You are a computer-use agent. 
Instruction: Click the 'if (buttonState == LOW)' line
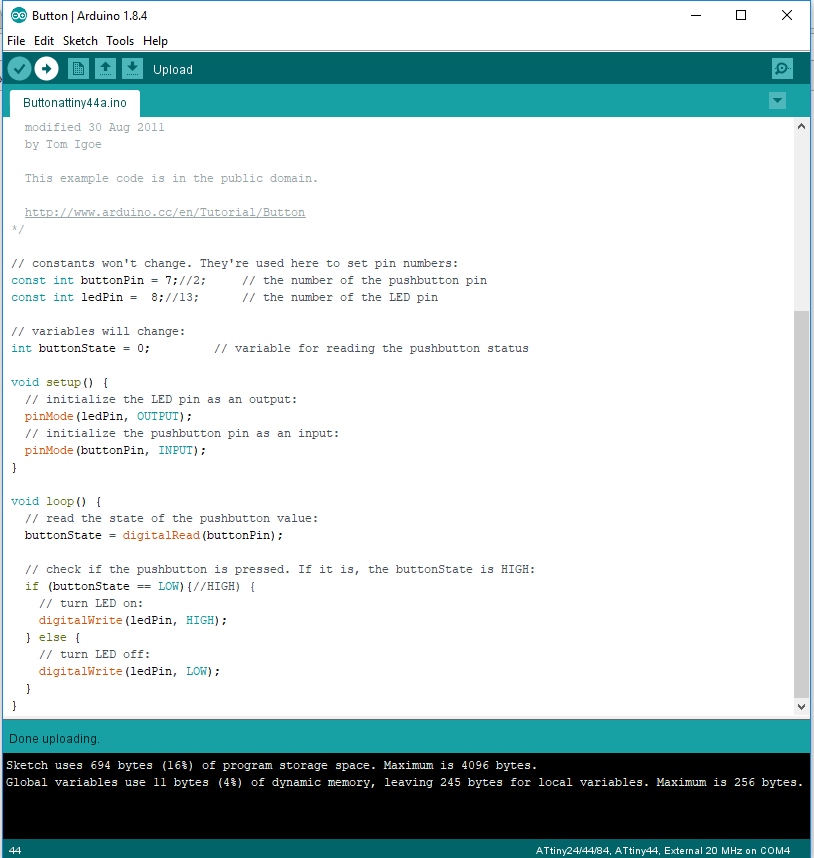click(140, 586)
